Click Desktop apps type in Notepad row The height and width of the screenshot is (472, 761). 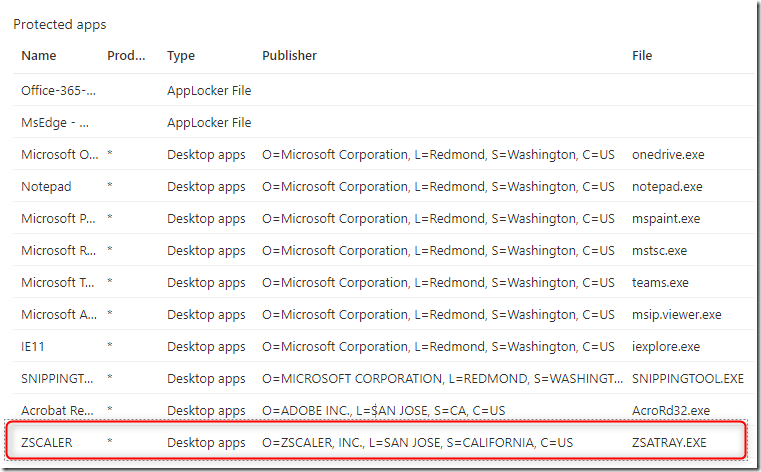[x=206, y=187]
